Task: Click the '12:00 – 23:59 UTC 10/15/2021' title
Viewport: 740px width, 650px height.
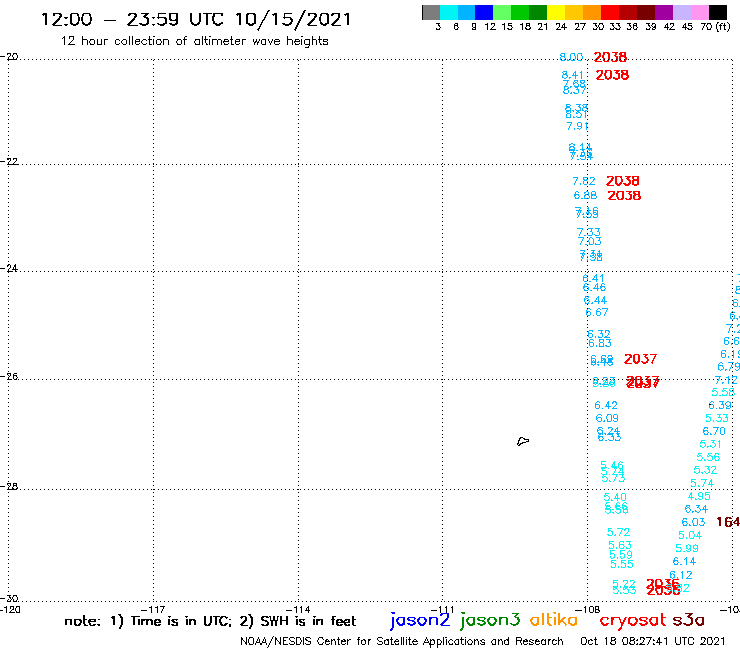Action: 196,20
